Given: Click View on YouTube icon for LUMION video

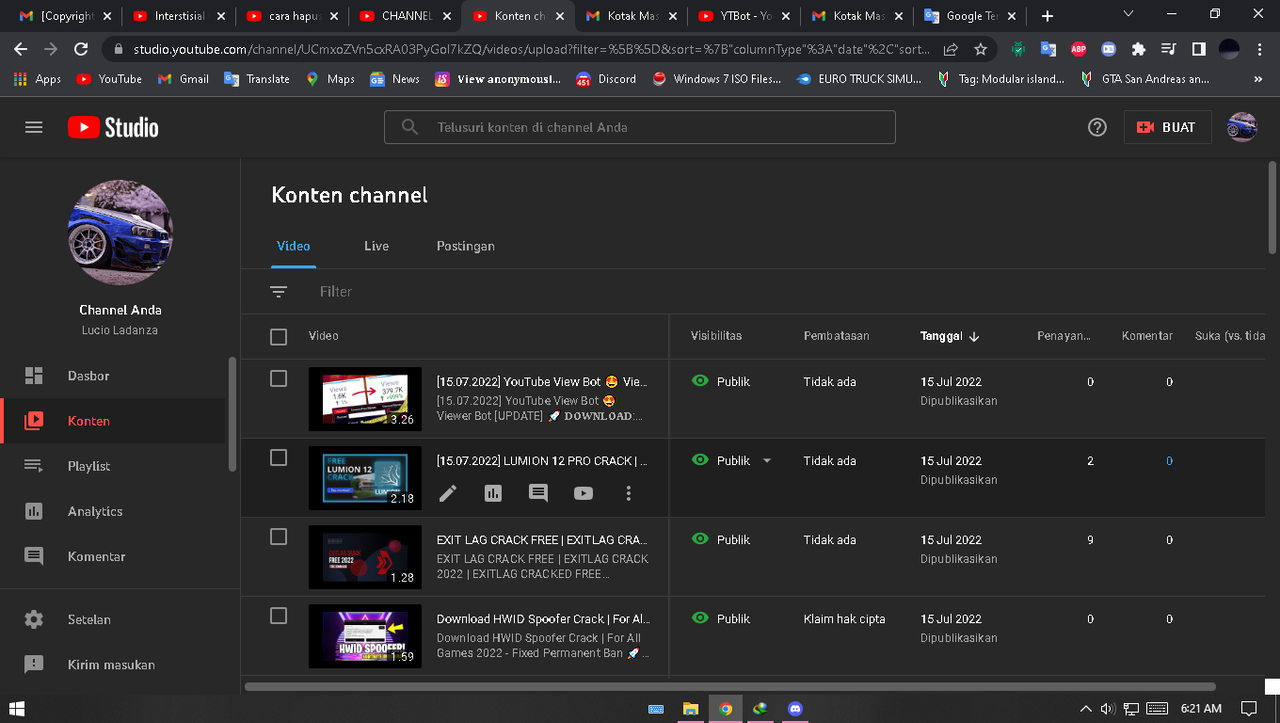Looking at the screenshot, I should pos(583,493).
